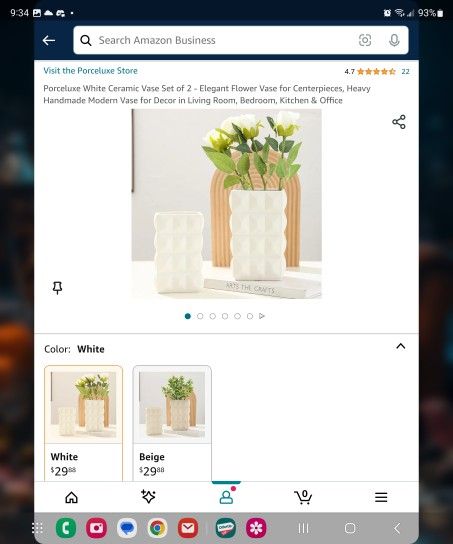Open the 22 customer ratings

405,71
